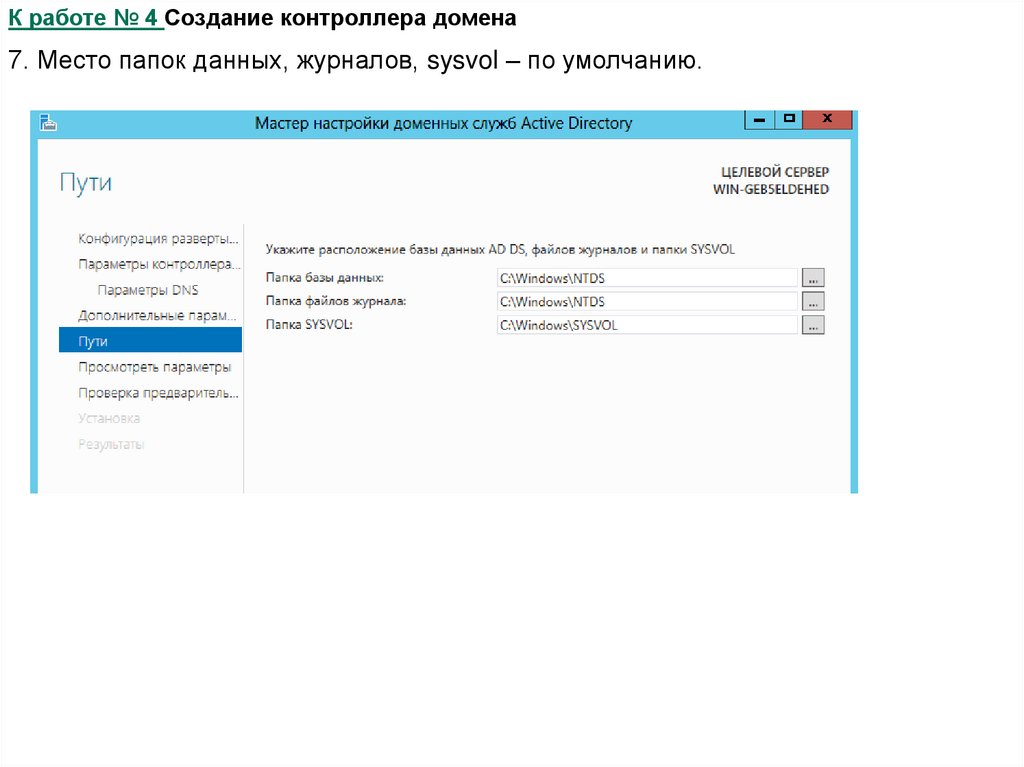Browse for the SYSVOL folder path

coord(813,325)
